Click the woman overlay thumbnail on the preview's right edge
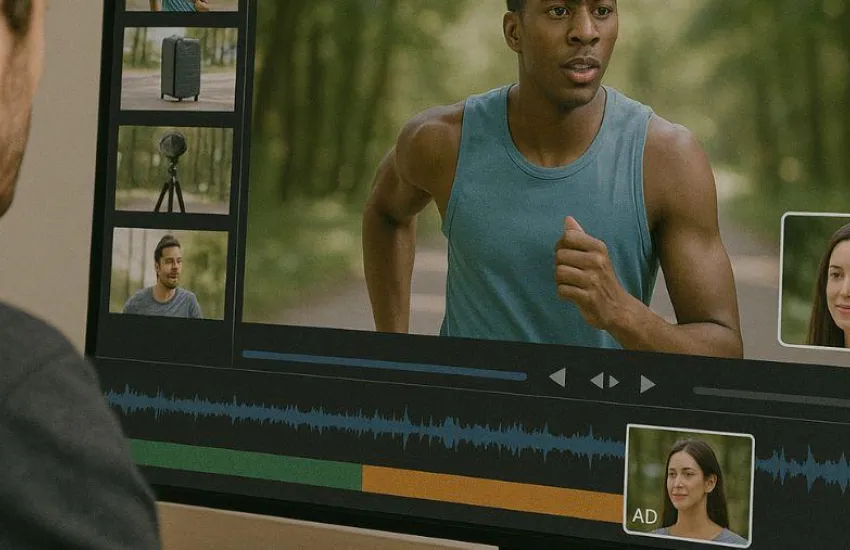This screenshot has height=550, width=850. 815,280
